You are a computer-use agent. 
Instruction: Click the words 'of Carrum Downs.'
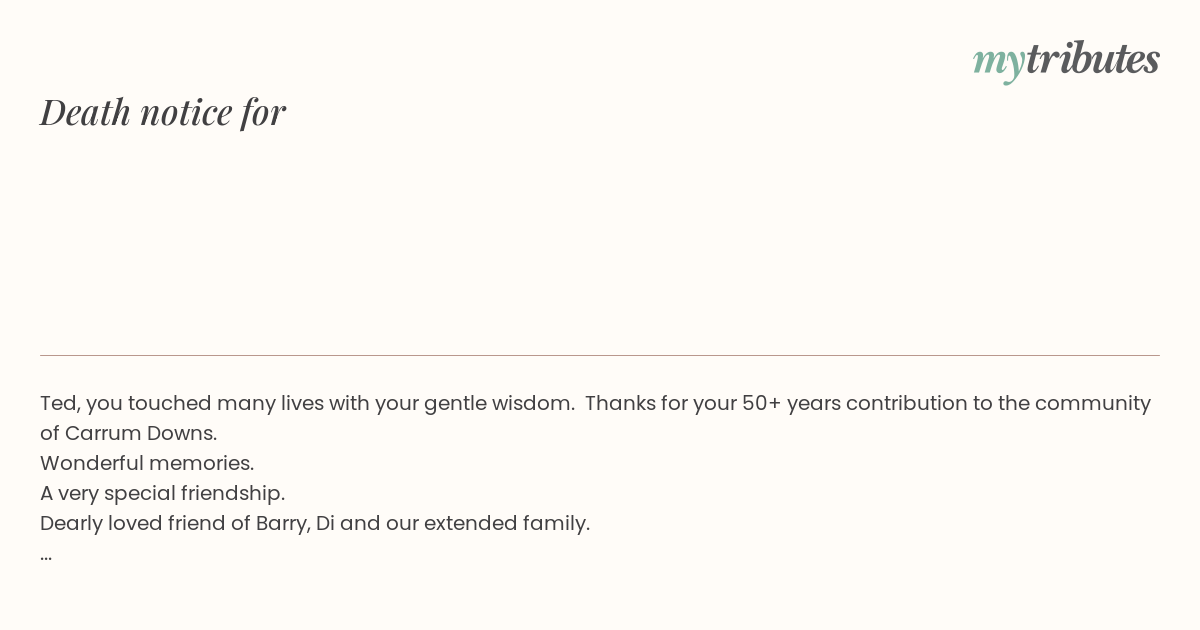pyautogui.click(x=129, y=433)
